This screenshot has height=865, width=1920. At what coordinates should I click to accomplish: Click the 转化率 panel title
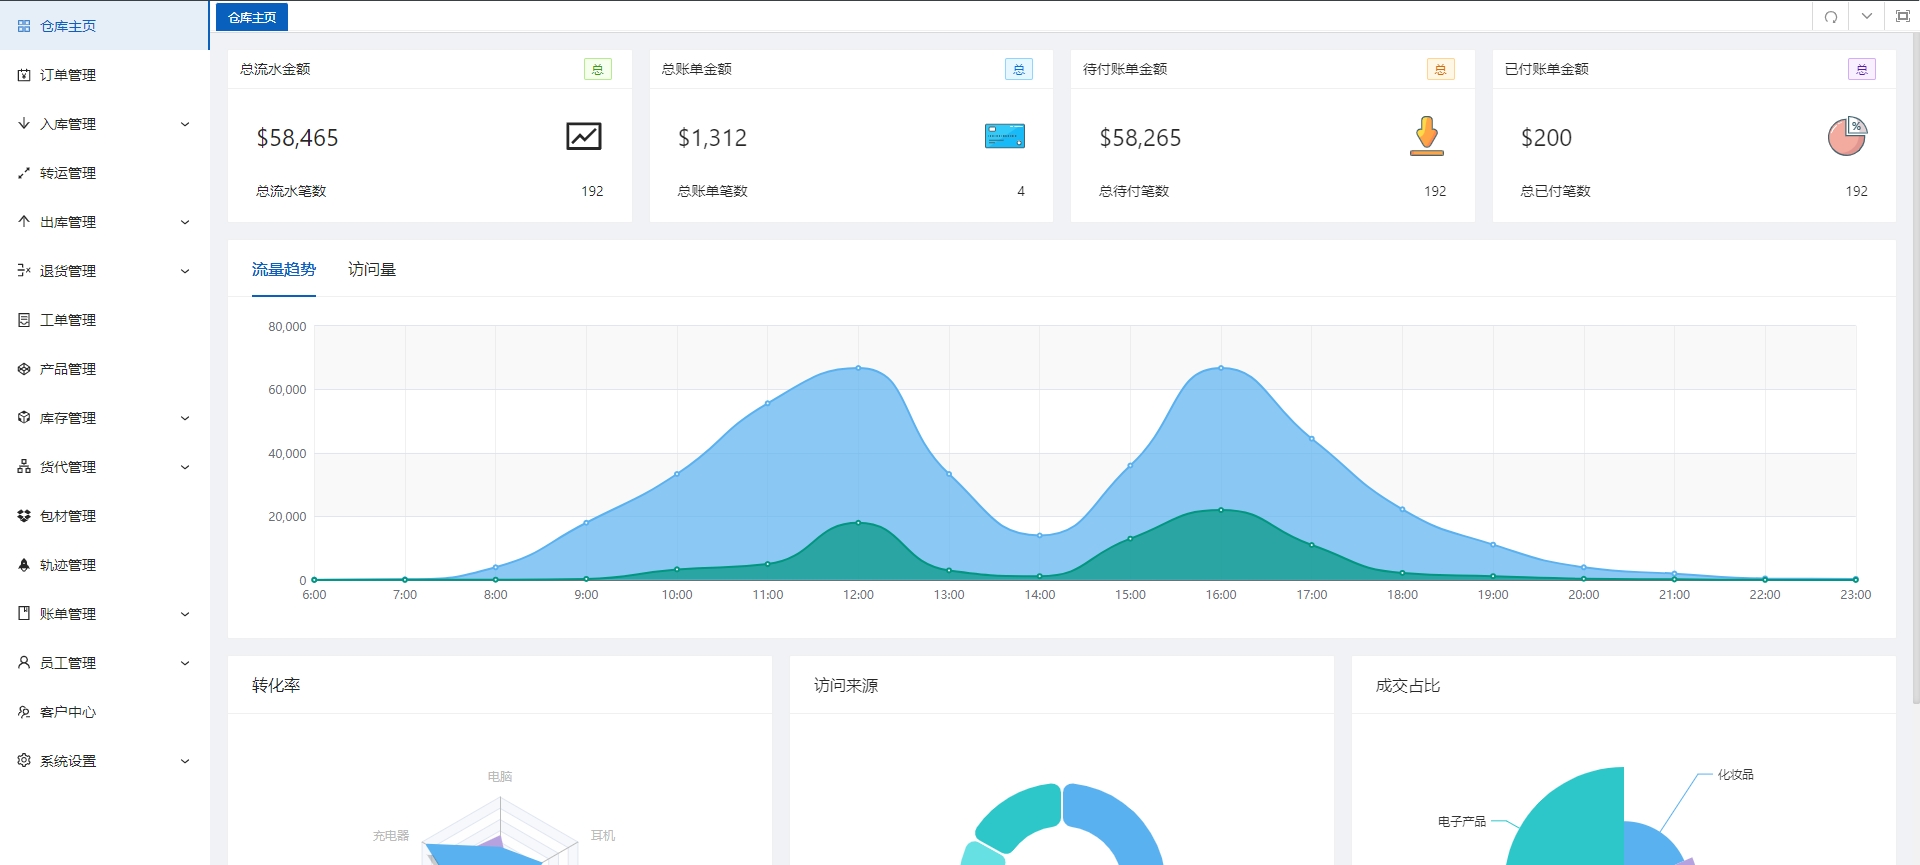pyautogui.click(x=276, y=685)
